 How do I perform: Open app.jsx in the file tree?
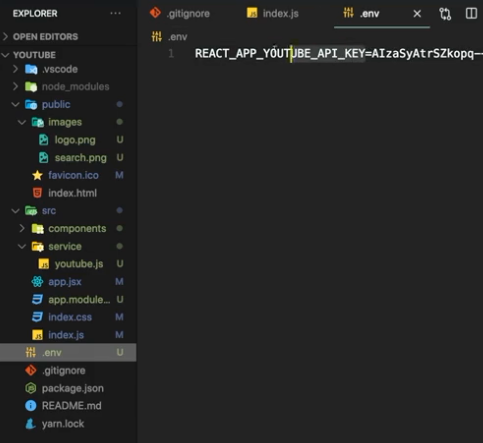click(65, 282)
